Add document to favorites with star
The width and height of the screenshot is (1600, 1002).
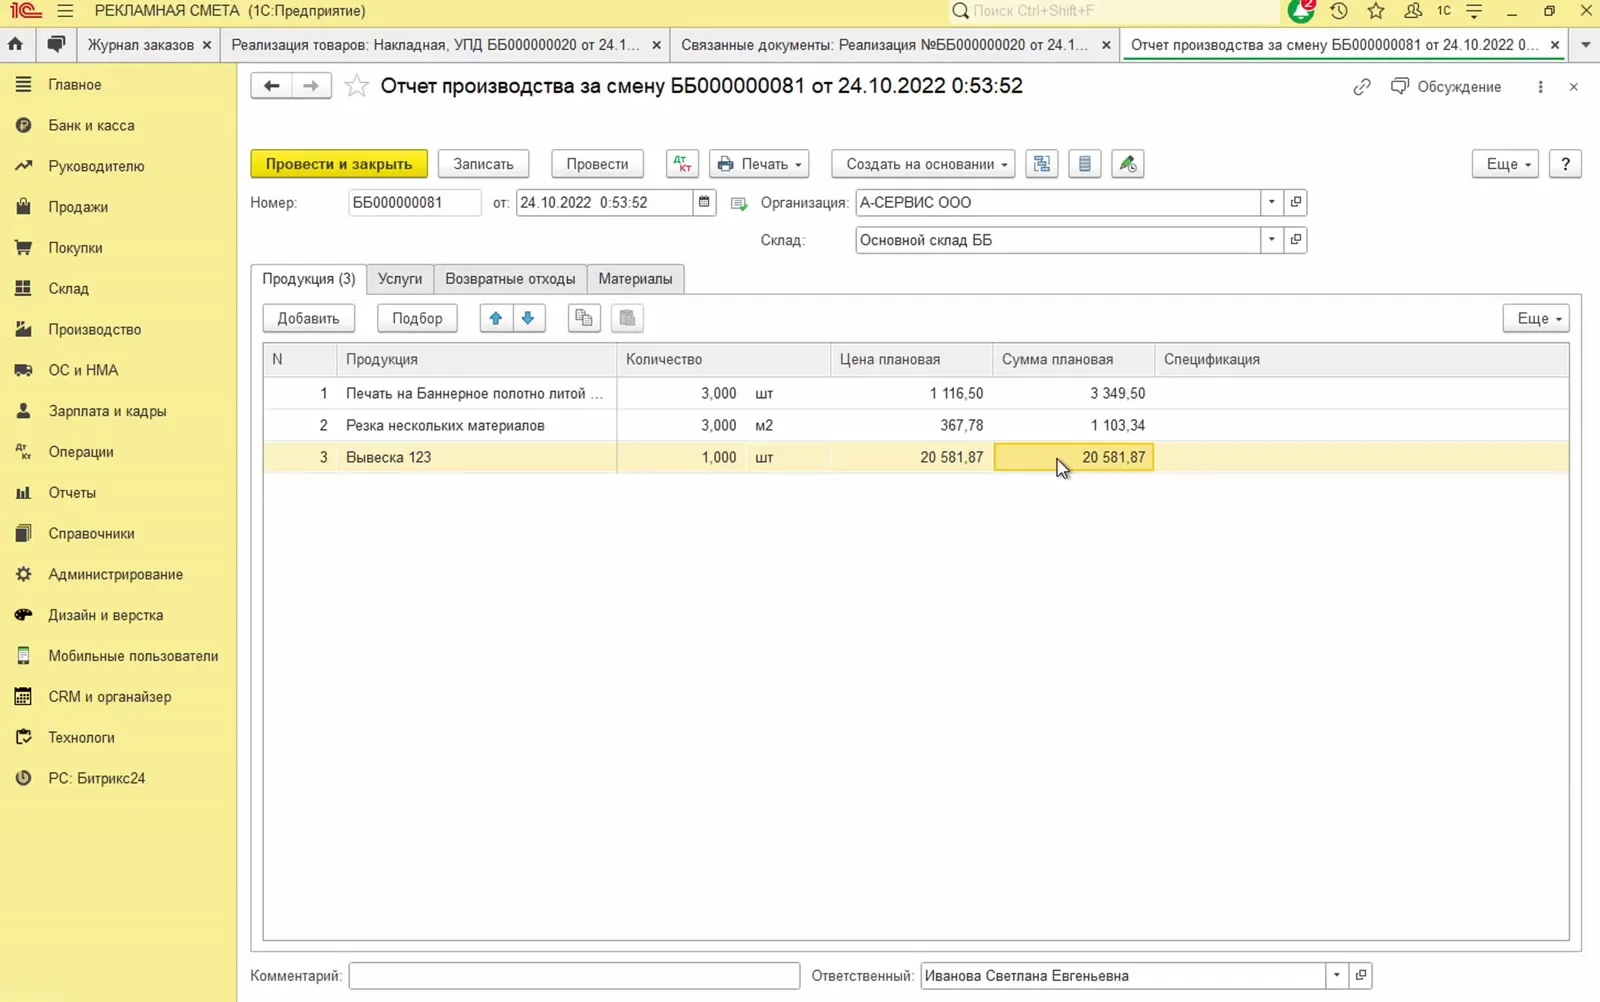[x=356, y=86]
